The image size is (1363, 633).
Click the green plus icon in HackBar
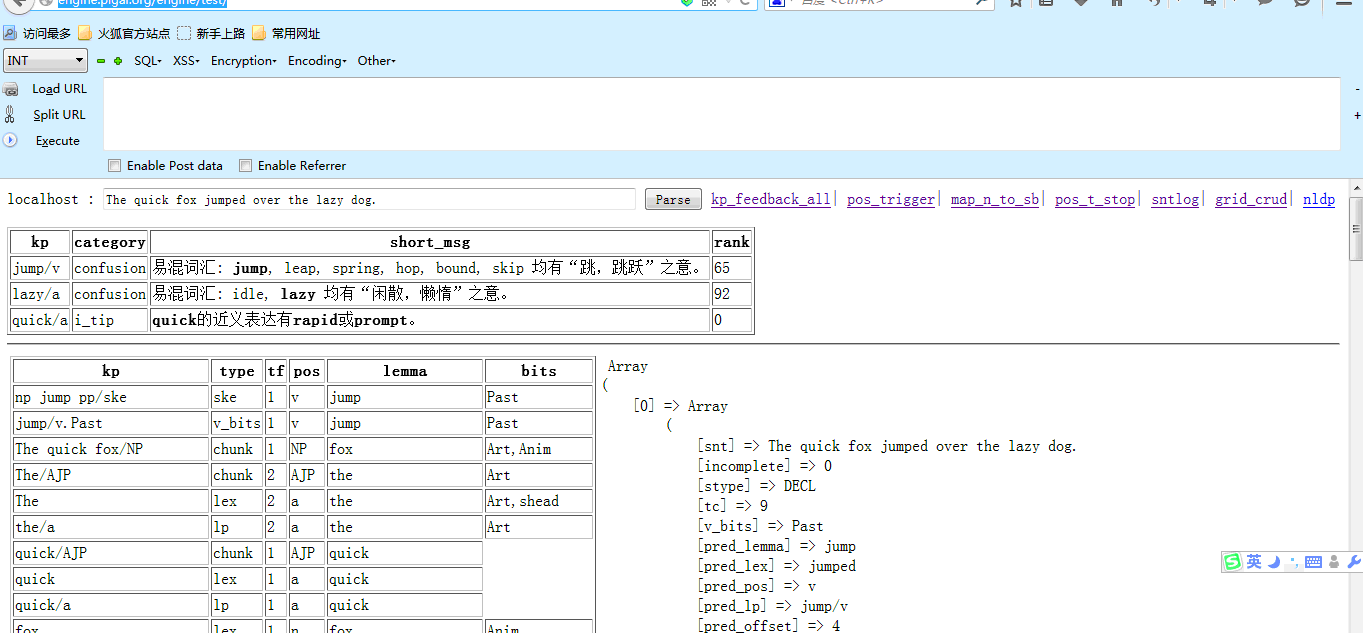pos(118,61)
